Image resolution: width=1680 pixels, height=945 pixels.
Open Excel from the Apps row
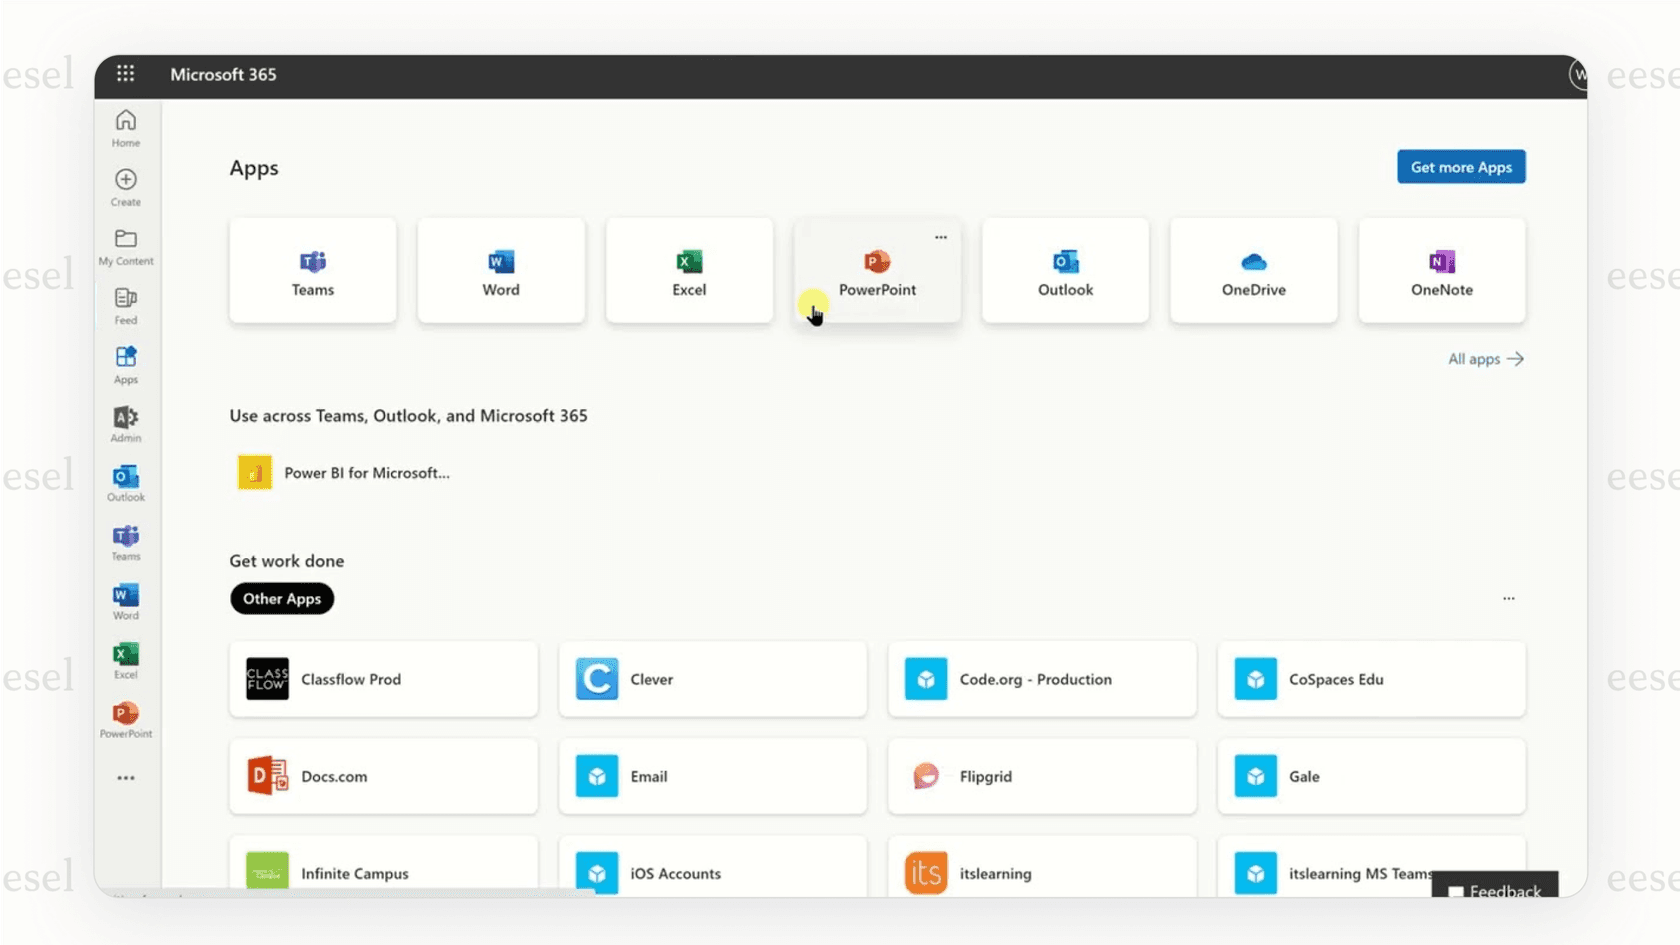688,270
